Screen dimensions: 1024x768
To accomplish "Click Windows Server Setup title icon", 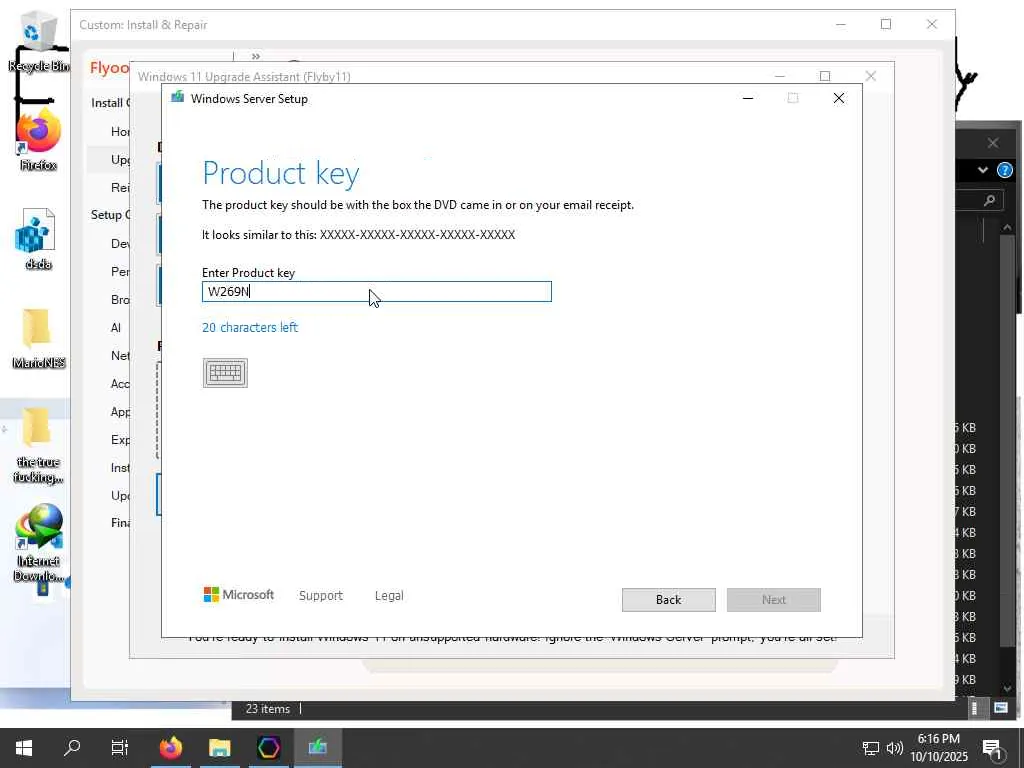I will point(177,98).
